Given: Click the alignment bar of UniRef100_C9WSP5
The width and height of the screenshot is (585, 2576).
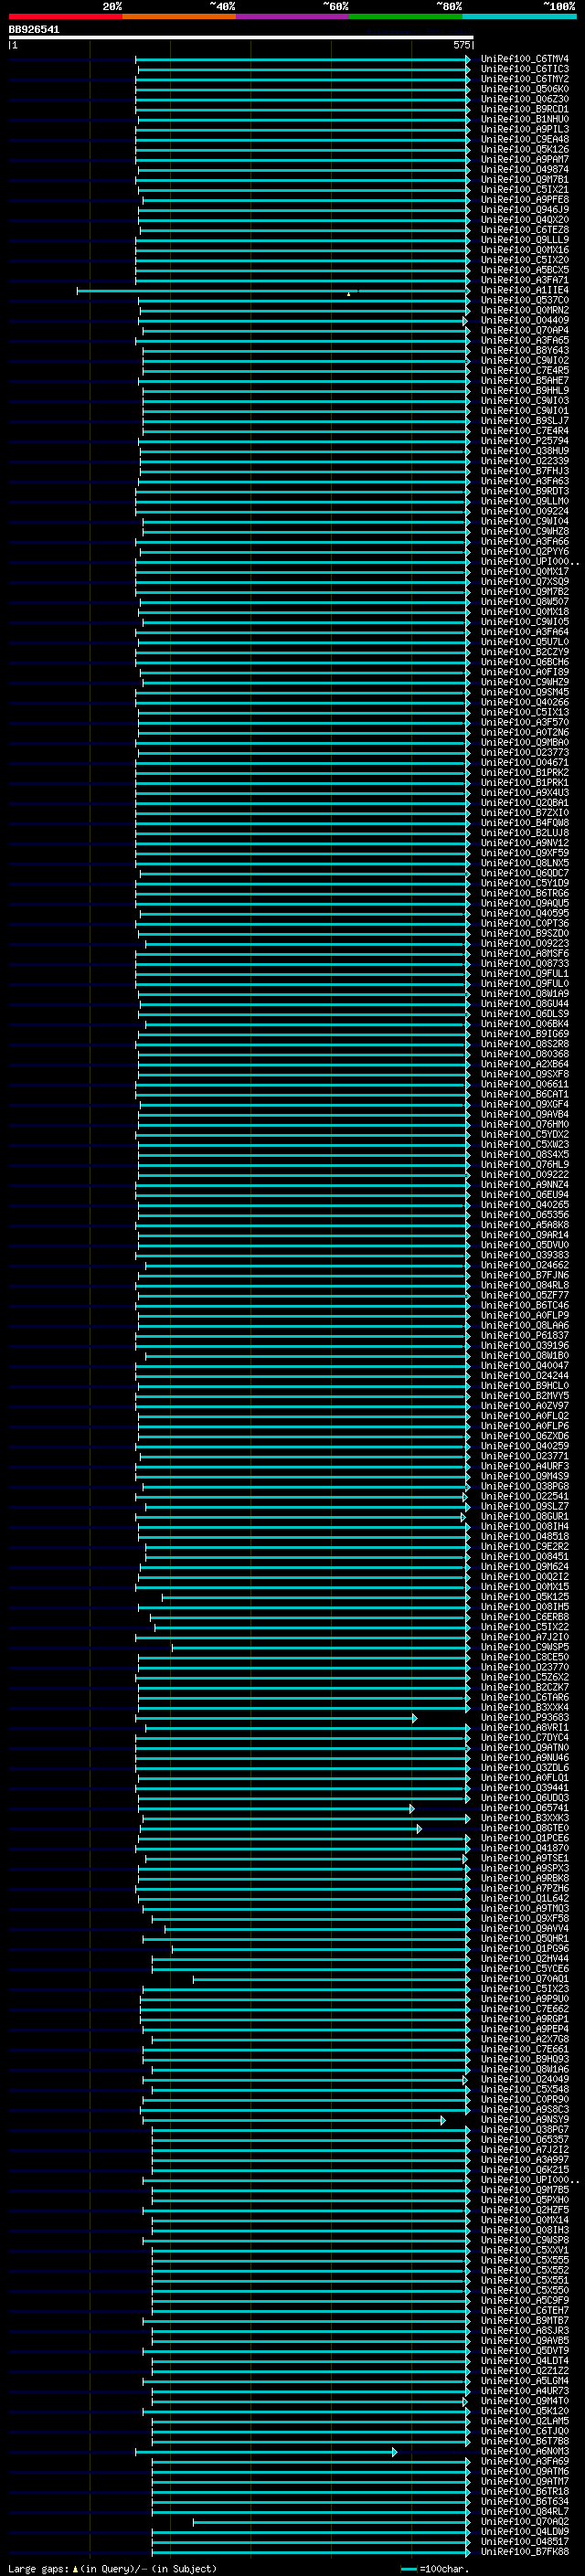Looking at the screenshot, I should (321, 1648).
